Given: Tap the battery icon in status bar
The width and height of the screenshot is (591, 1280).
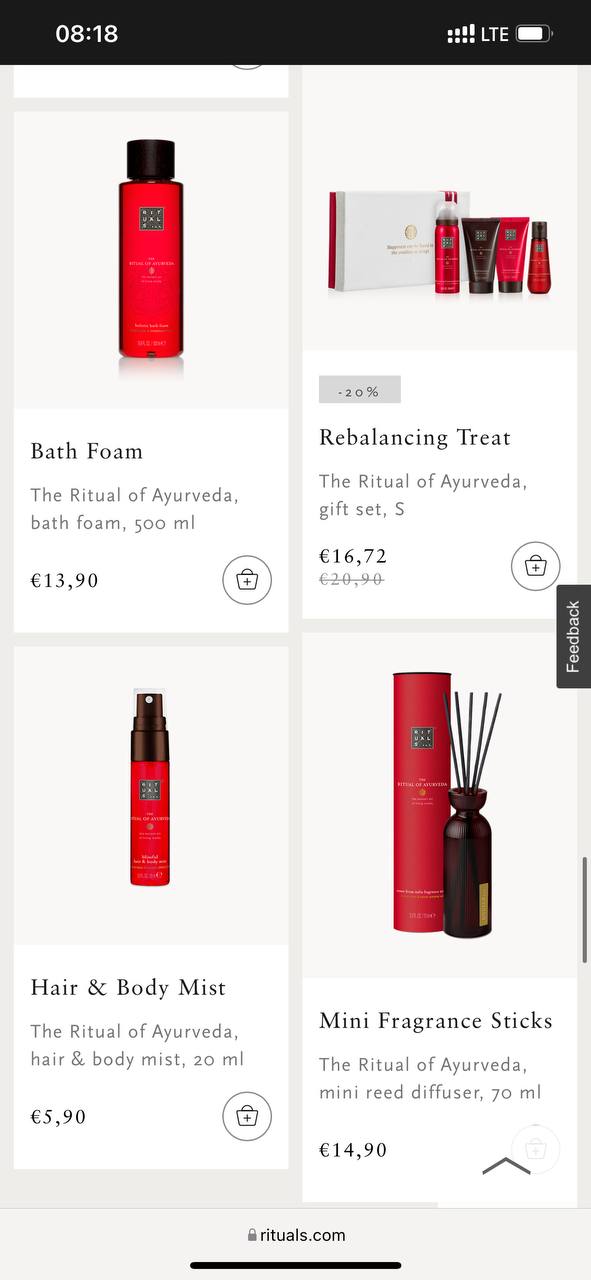Looking at the screenshot, I should point(534,34).
